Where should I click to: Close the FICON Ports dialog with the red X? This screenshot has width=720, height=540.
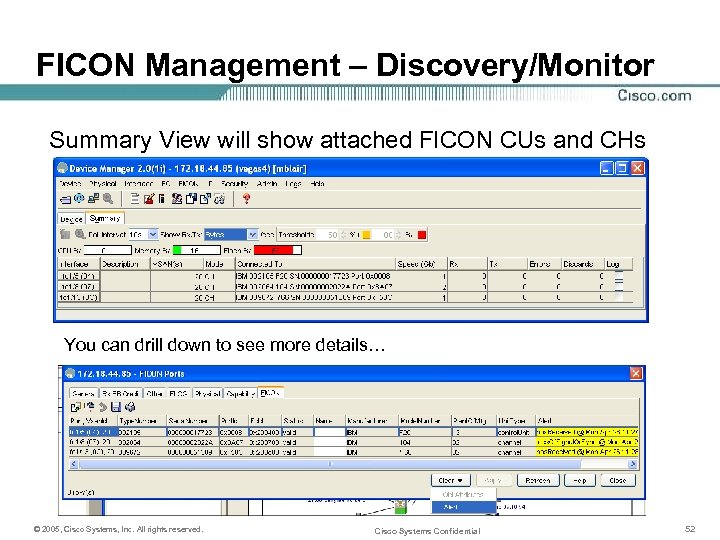(x=636, y=373)
